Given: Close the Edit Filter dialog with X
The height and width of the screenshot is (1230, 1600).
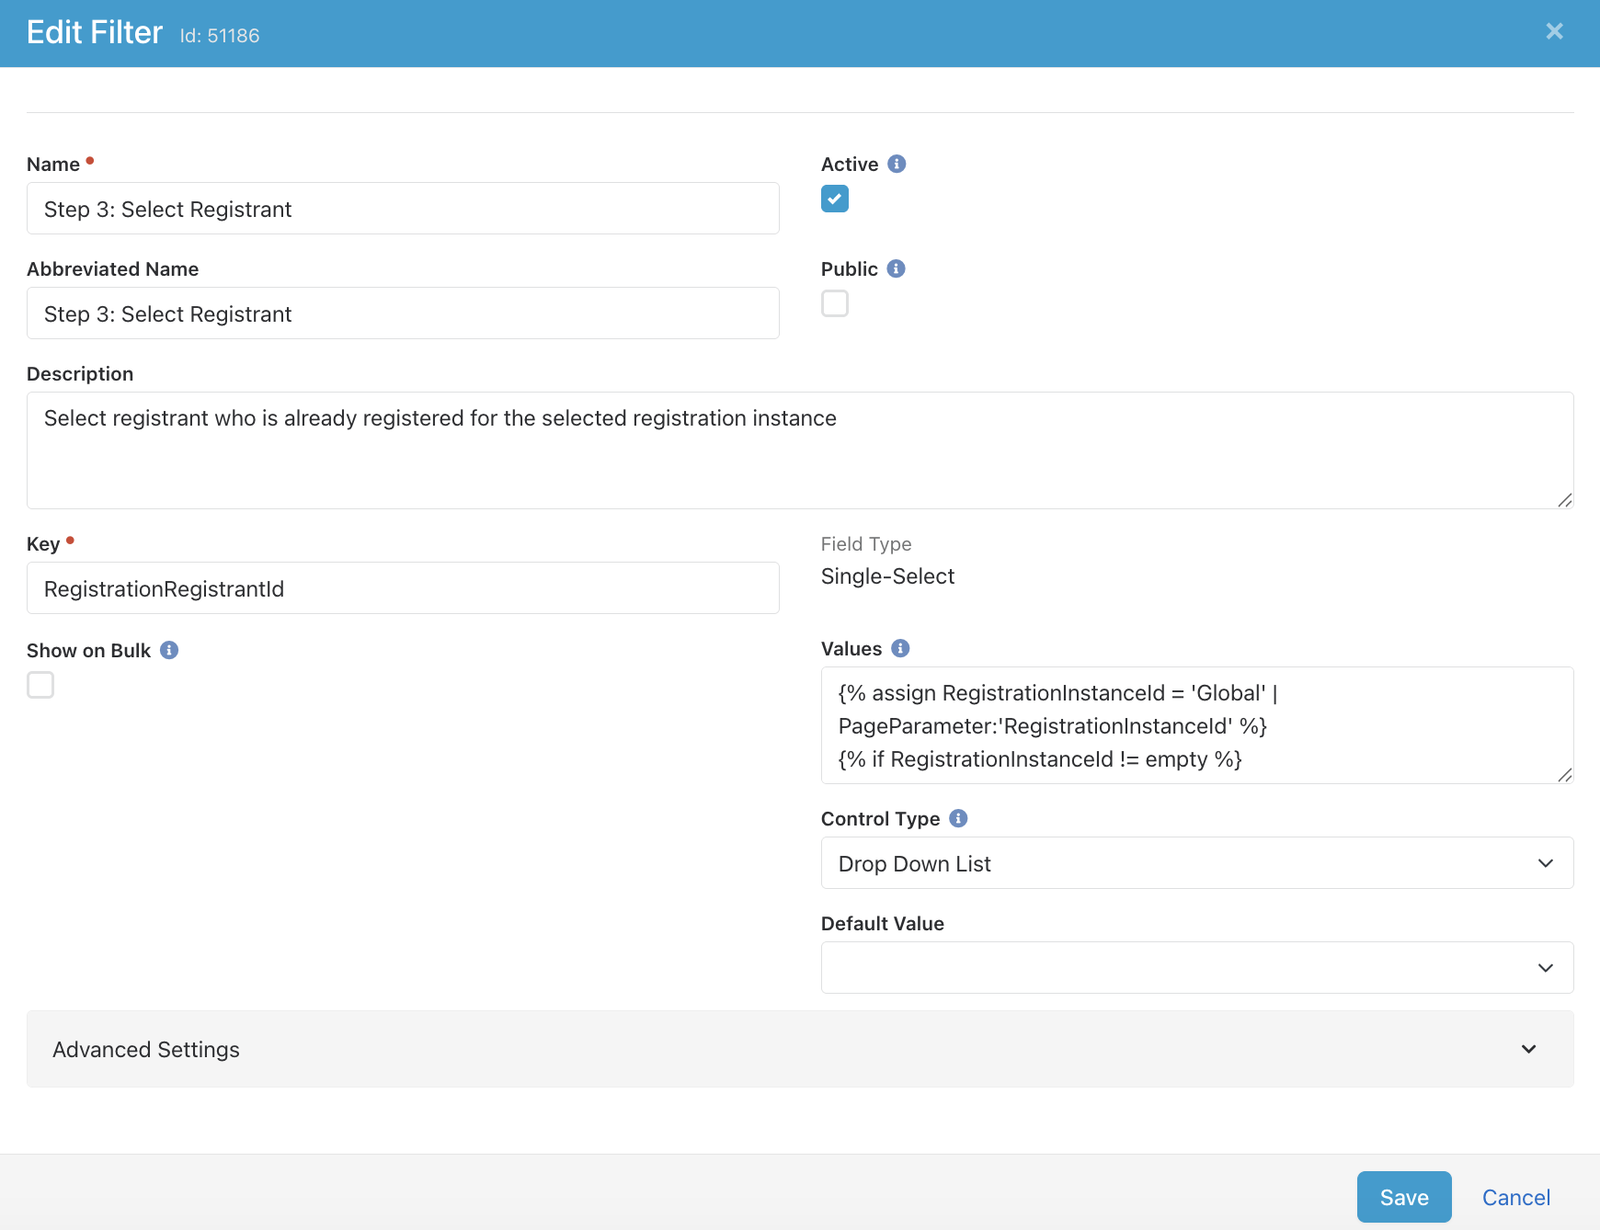Looking at the screenshot, I should click(1554, 32).
